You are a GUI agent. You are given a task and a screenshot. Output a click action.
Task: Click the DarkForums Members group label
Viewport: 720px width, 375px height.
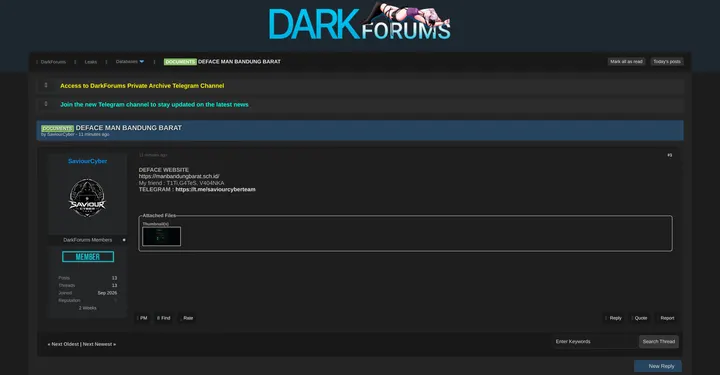87,240
